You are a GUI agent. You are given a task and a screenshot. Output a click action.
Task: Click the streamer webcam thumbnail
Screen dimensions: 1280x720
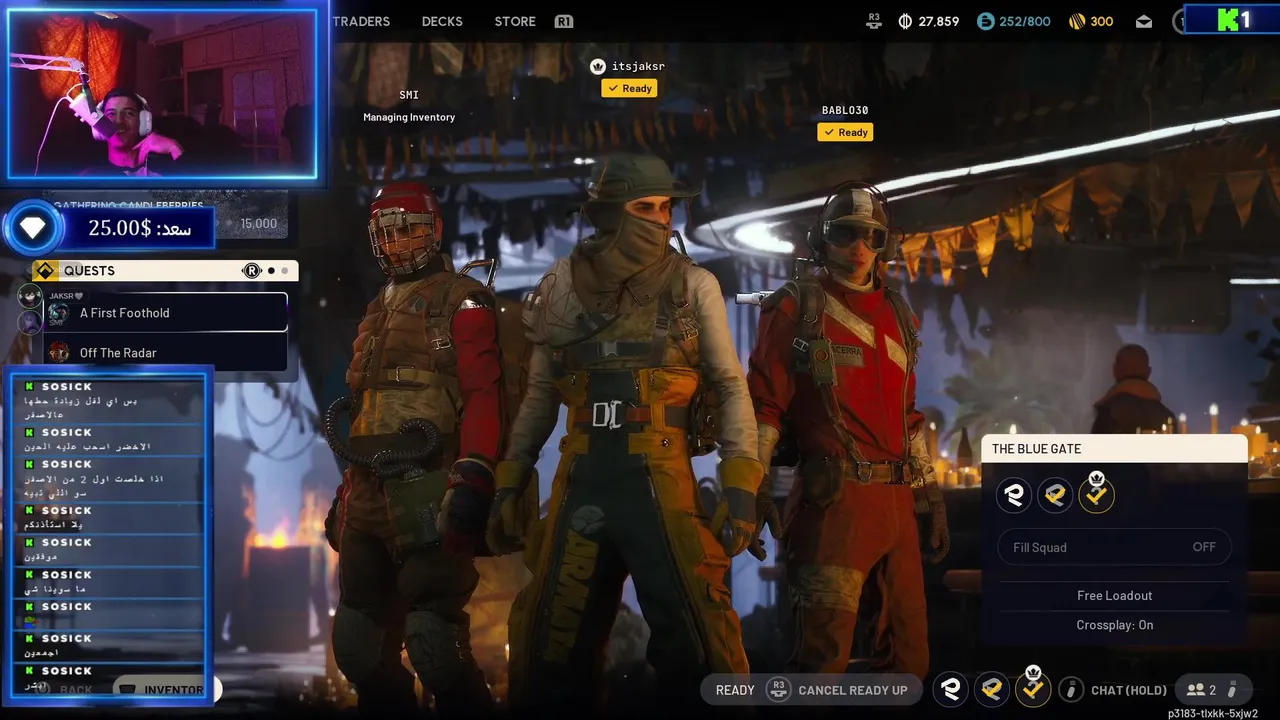pyautogui.click(x=161, y=93)
